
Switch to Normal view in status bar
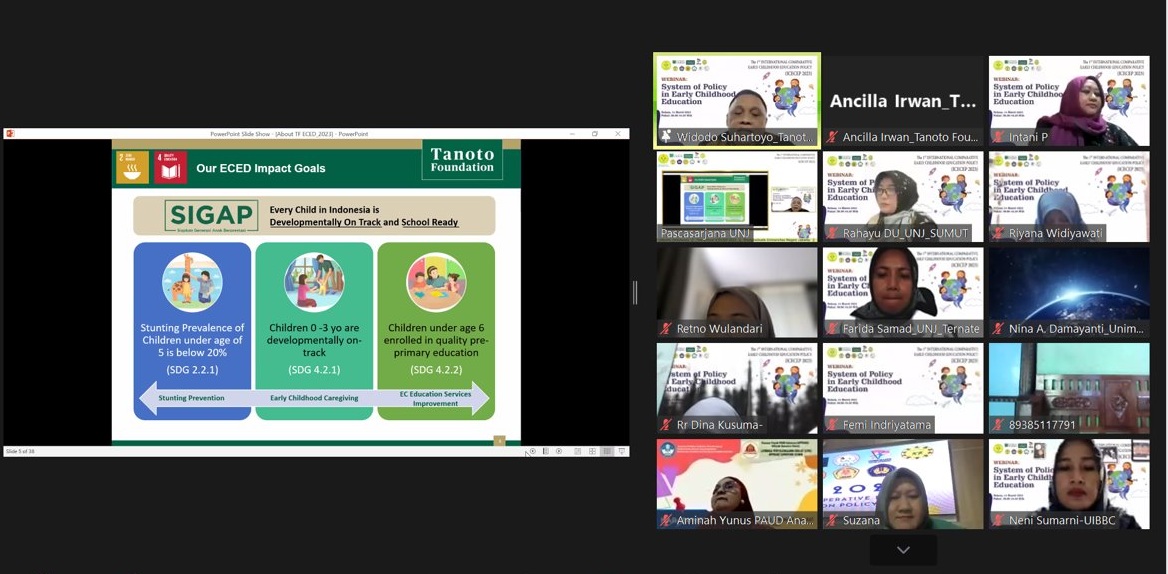(578, 451)
